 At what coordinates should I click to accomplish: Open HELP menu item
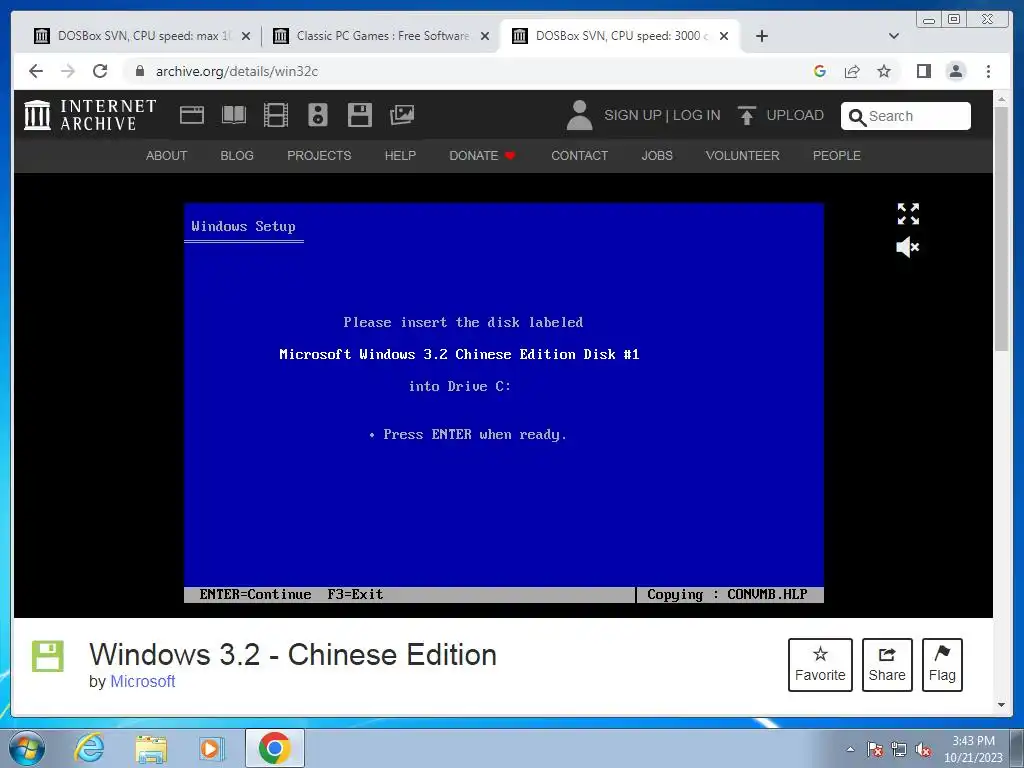coord(400,156)
